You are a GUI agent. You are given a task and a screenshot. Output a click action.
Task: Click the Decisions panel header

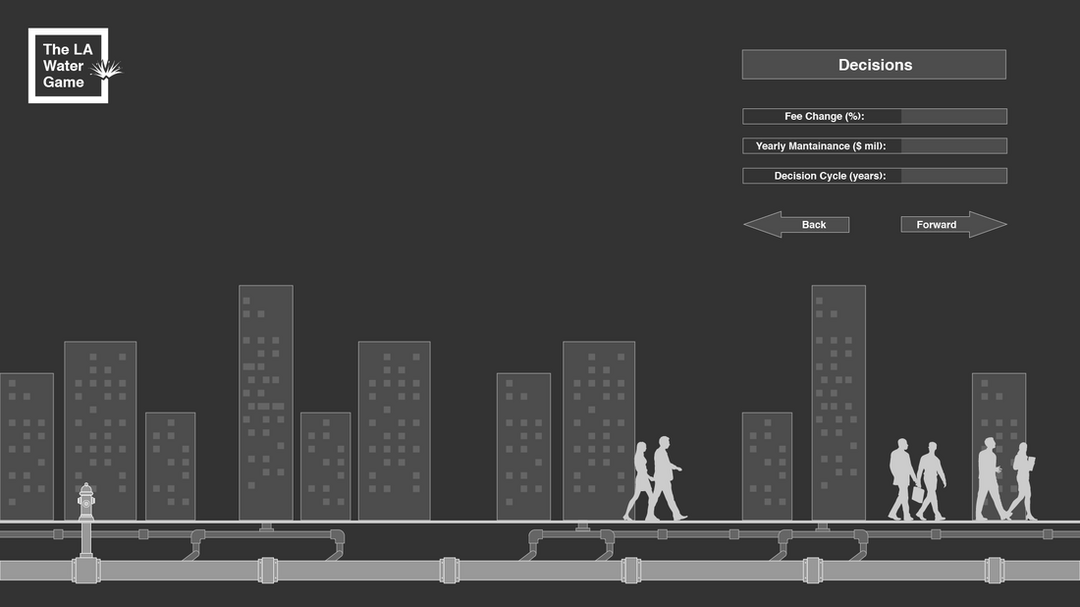(x=874, y=65)
